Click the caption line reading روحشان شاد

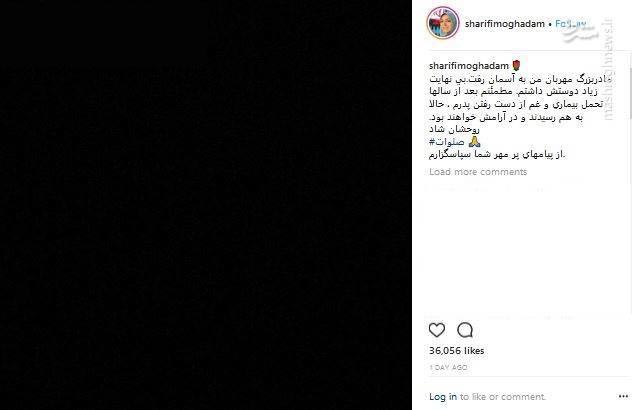(454, 129)
